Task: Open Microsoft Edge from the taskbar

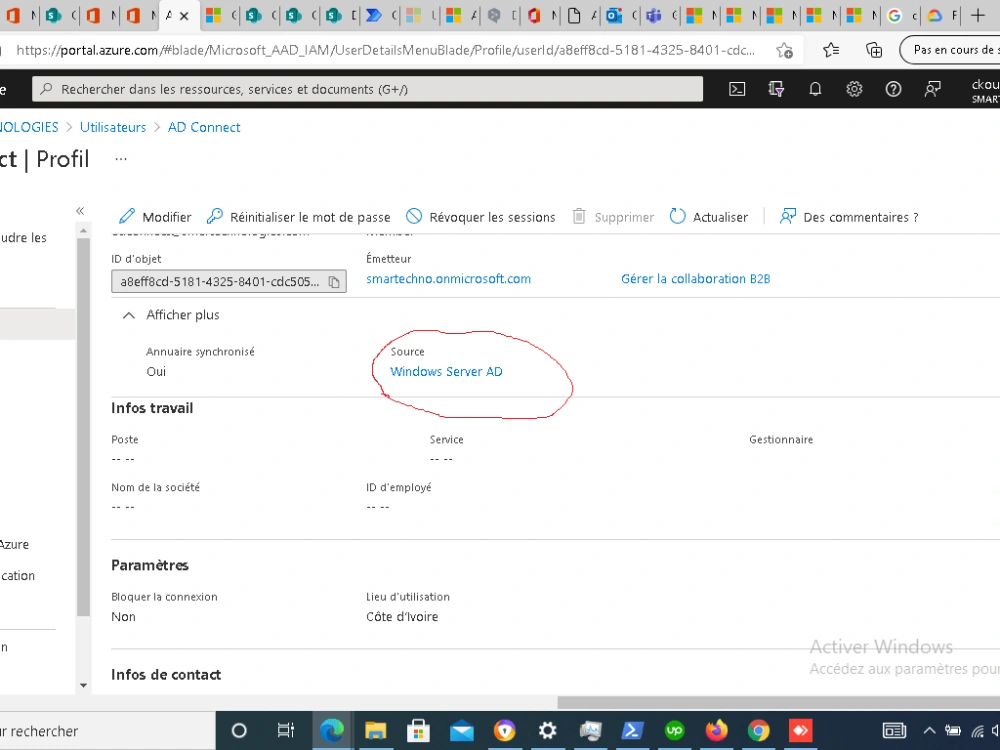Action: (332, 731)
